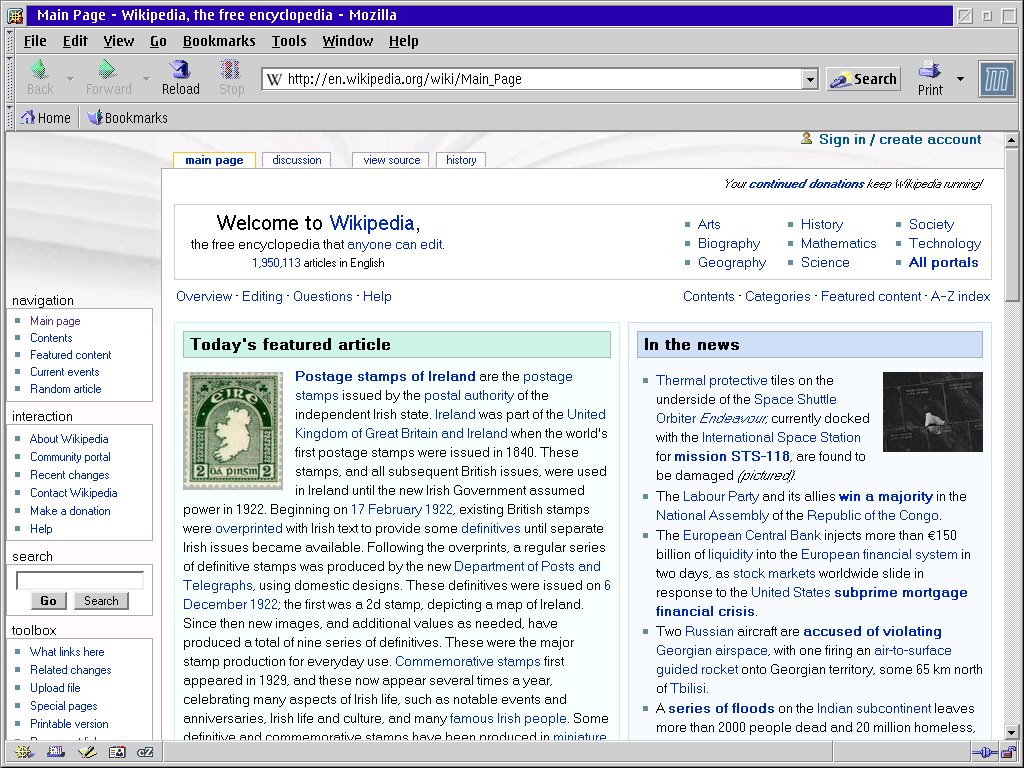The width and height of the screenshot is (1024, 768).
Task: Open the Bookmarks menu
Action: coord(219,41)
